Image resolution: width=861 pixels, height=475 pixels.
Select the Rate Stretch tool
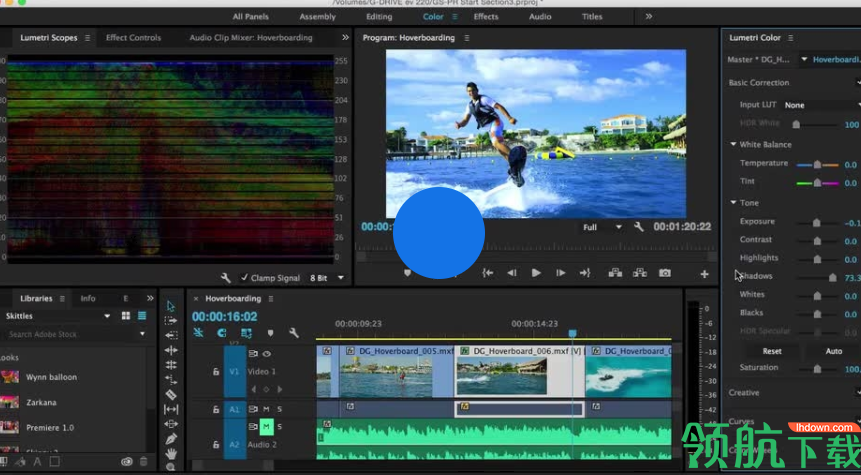click(x=171, y=379)
